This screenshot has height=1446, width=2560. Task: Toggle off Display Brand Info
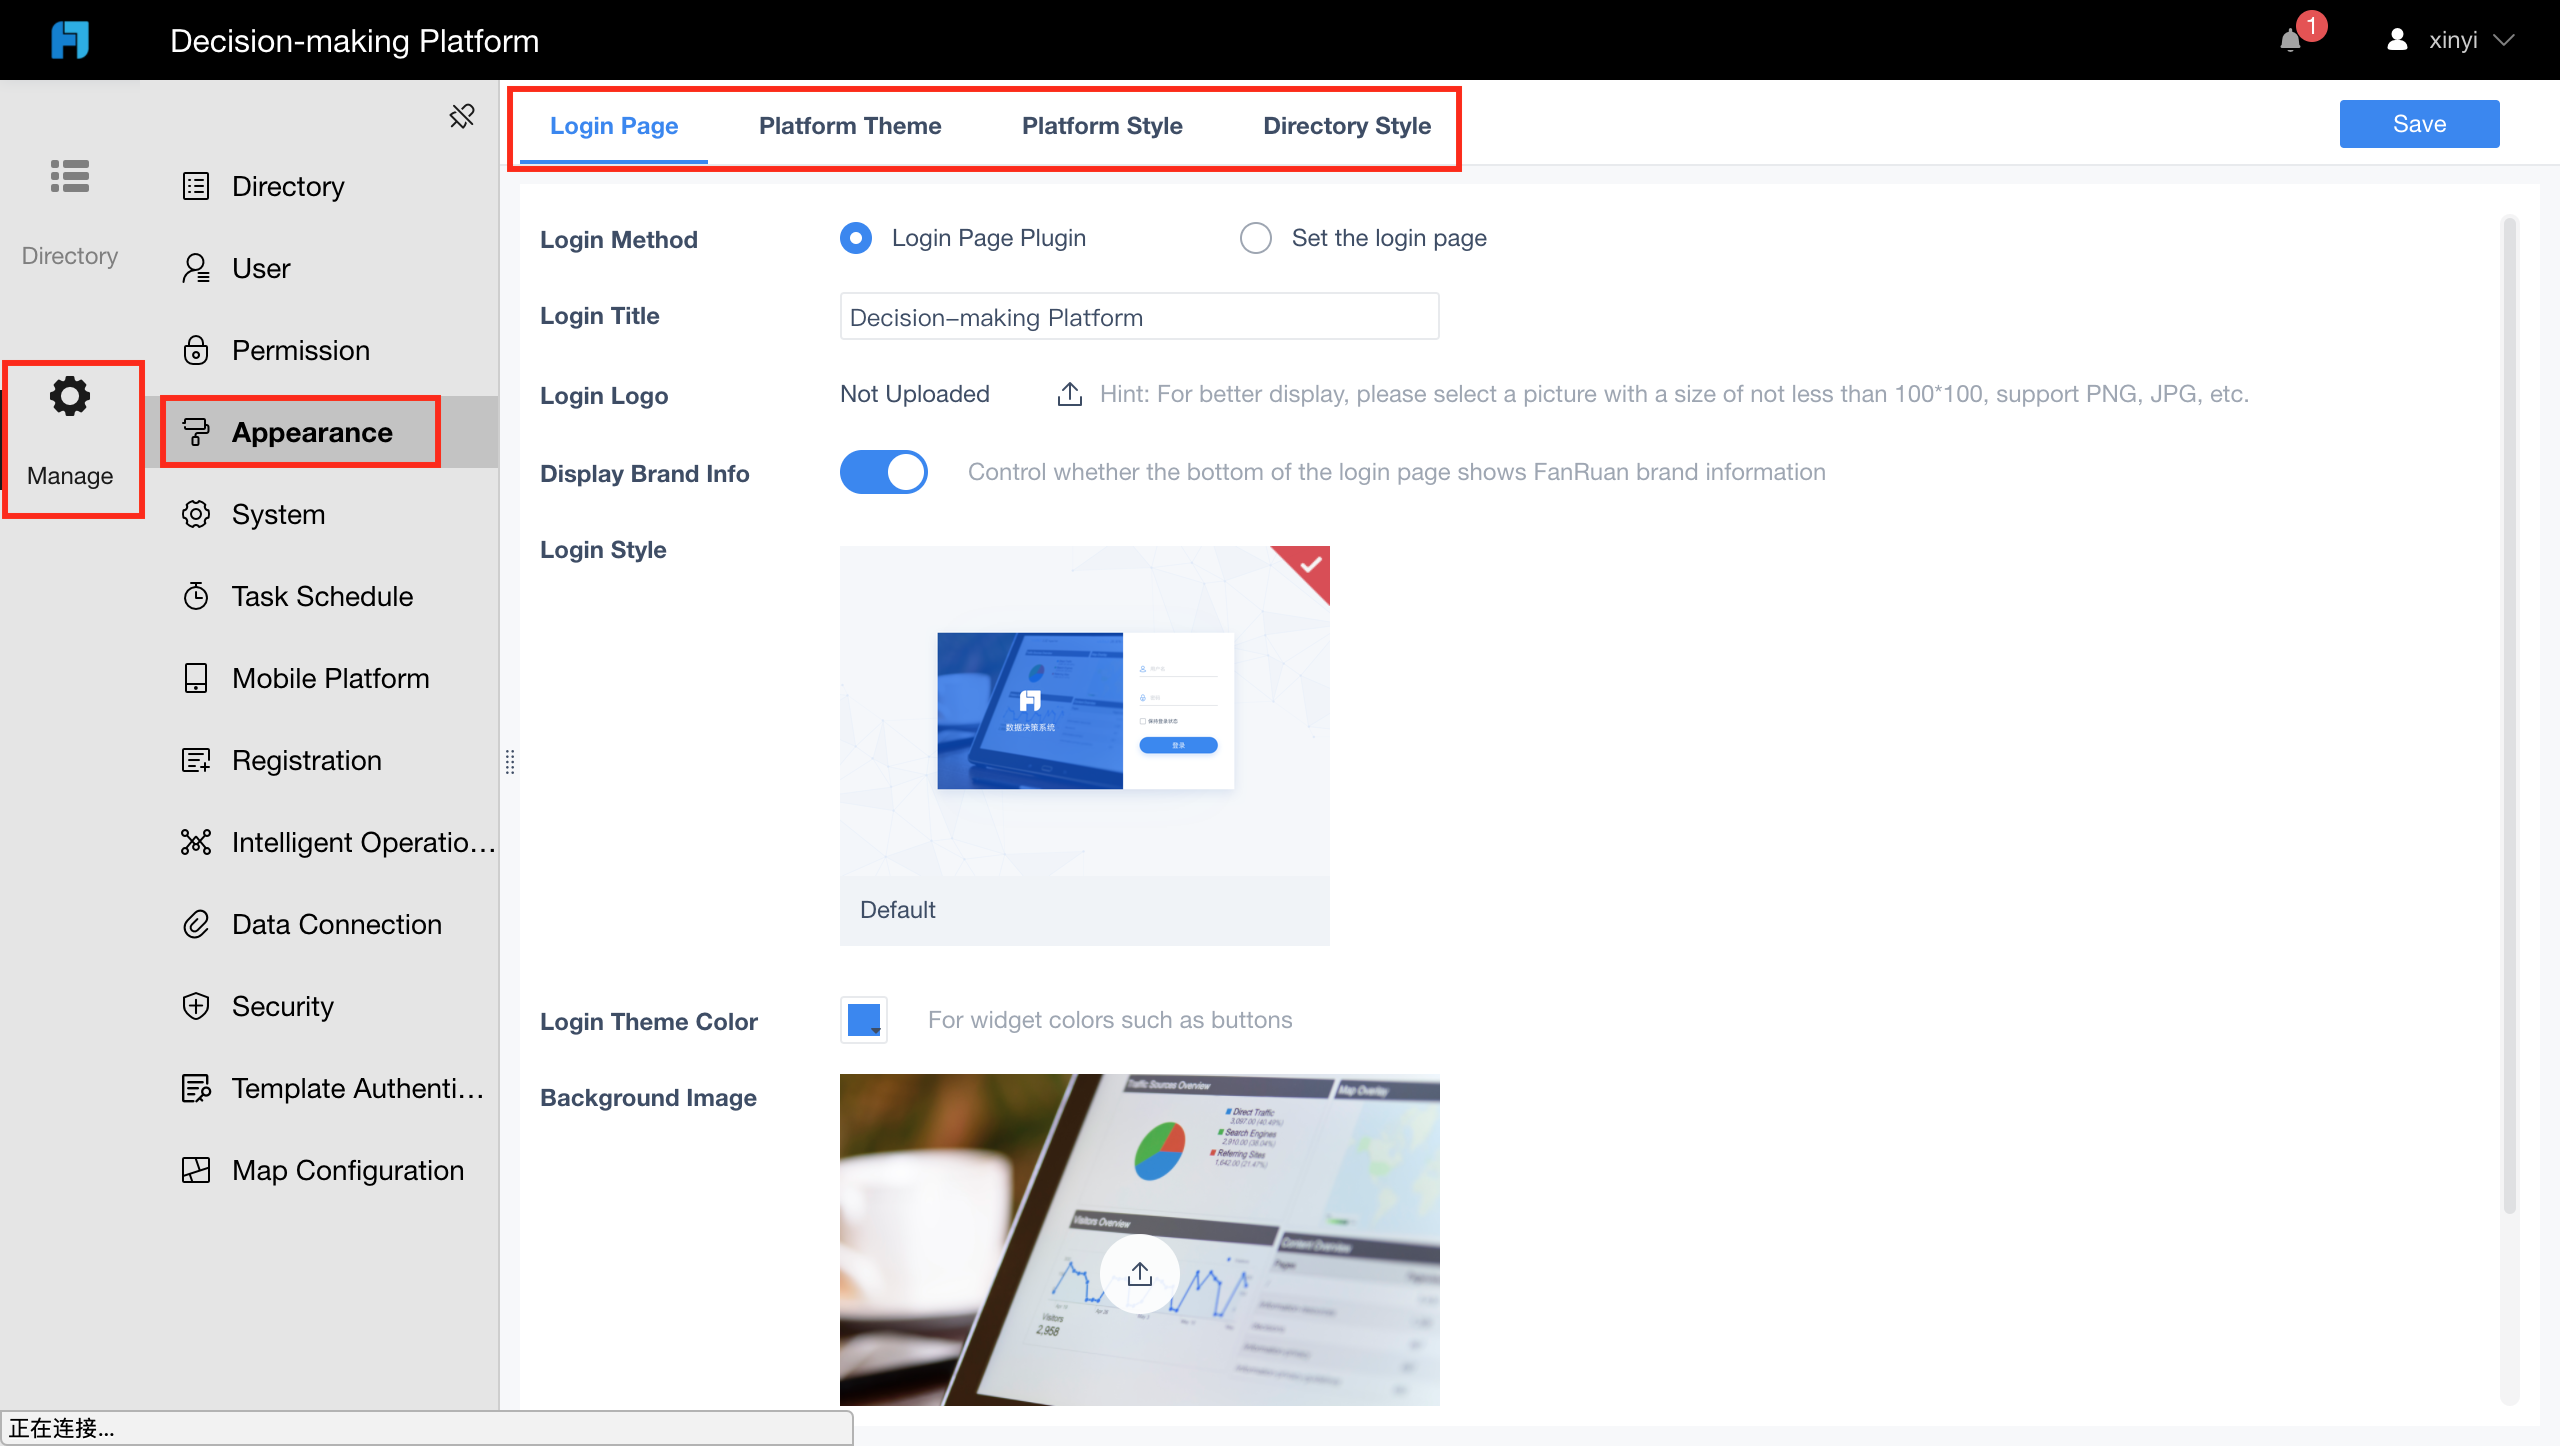(883, 471)
